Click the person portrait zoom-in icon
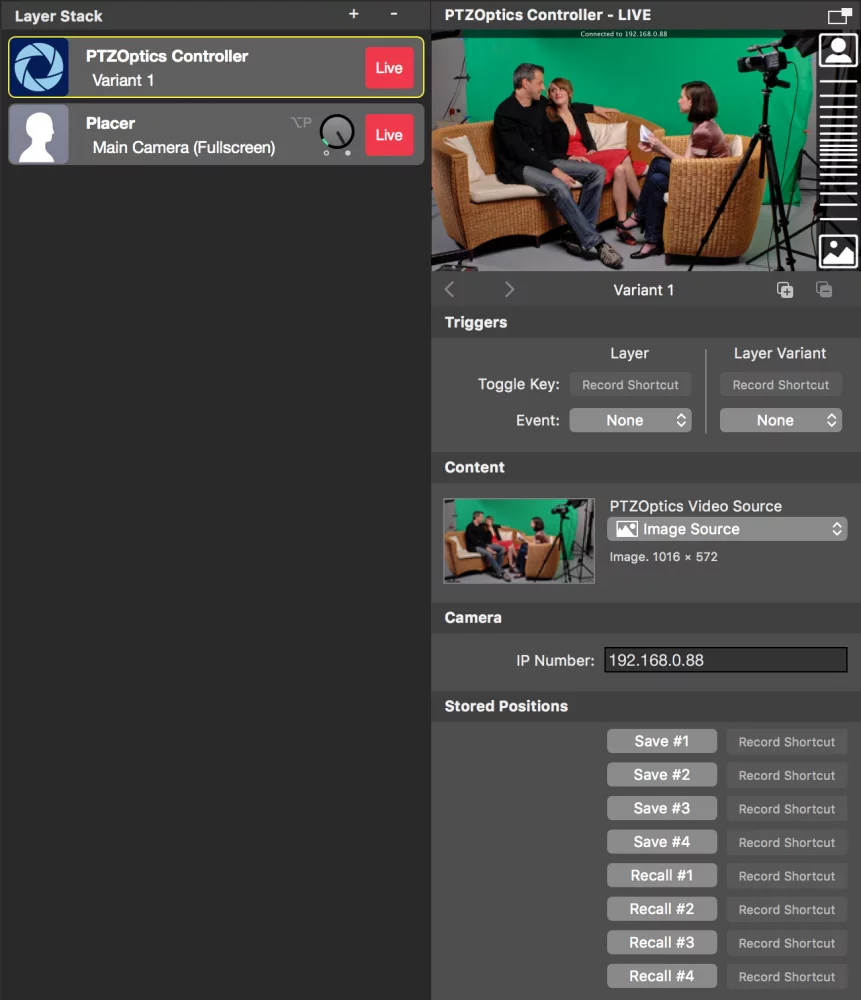Screen dimensions: 861x1000 tap(838, 50)
